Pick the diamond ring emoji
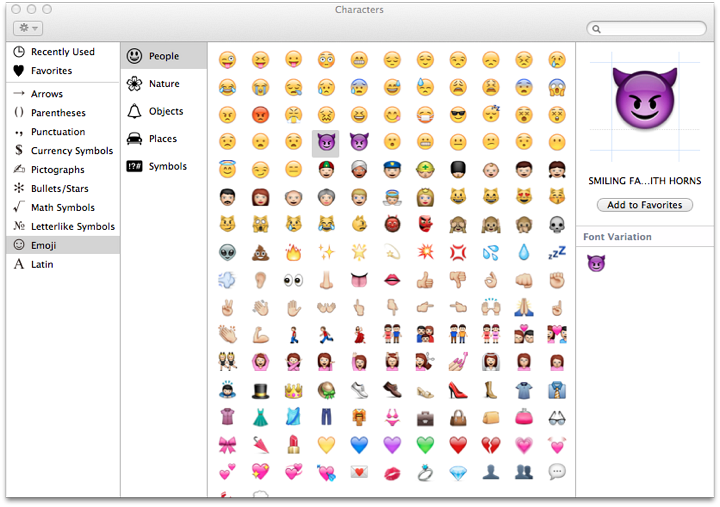 425,473
